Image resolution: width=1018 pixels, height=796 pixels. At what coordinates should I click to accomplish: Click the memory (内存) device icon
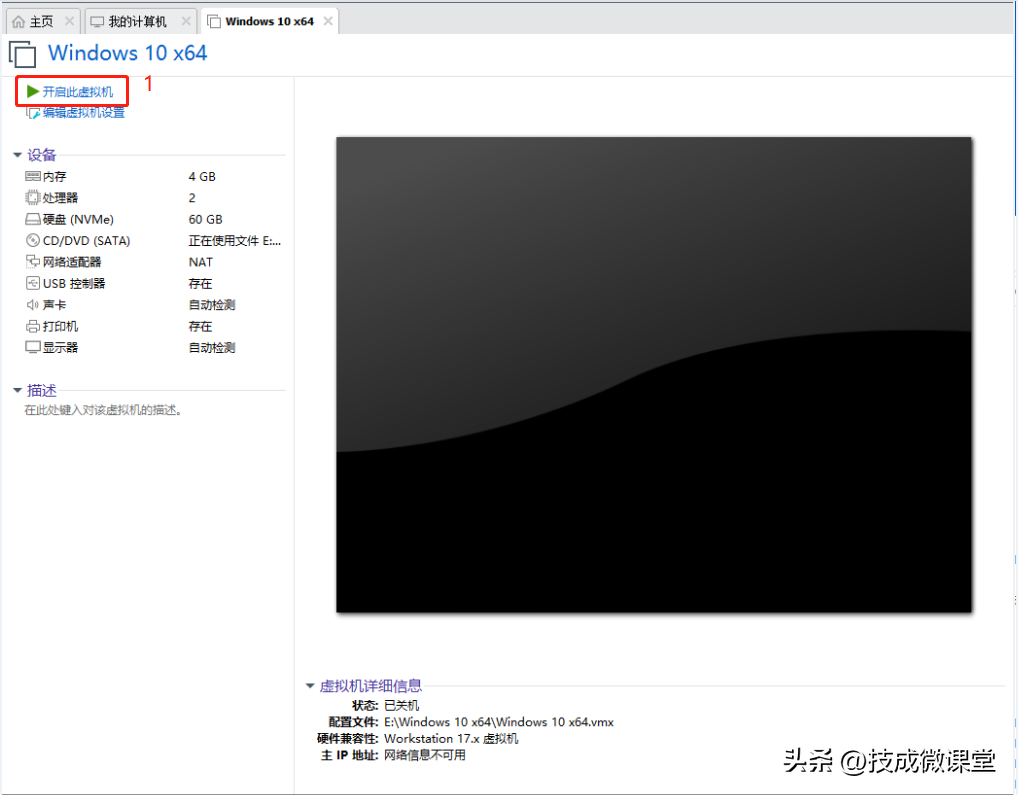32,176
